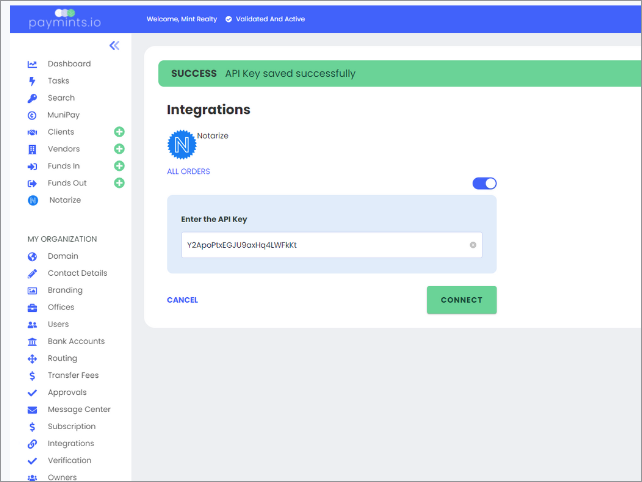Click the Routing arrows icon
The height and width of the screenshot is (482, 642).
pos(32,359)
